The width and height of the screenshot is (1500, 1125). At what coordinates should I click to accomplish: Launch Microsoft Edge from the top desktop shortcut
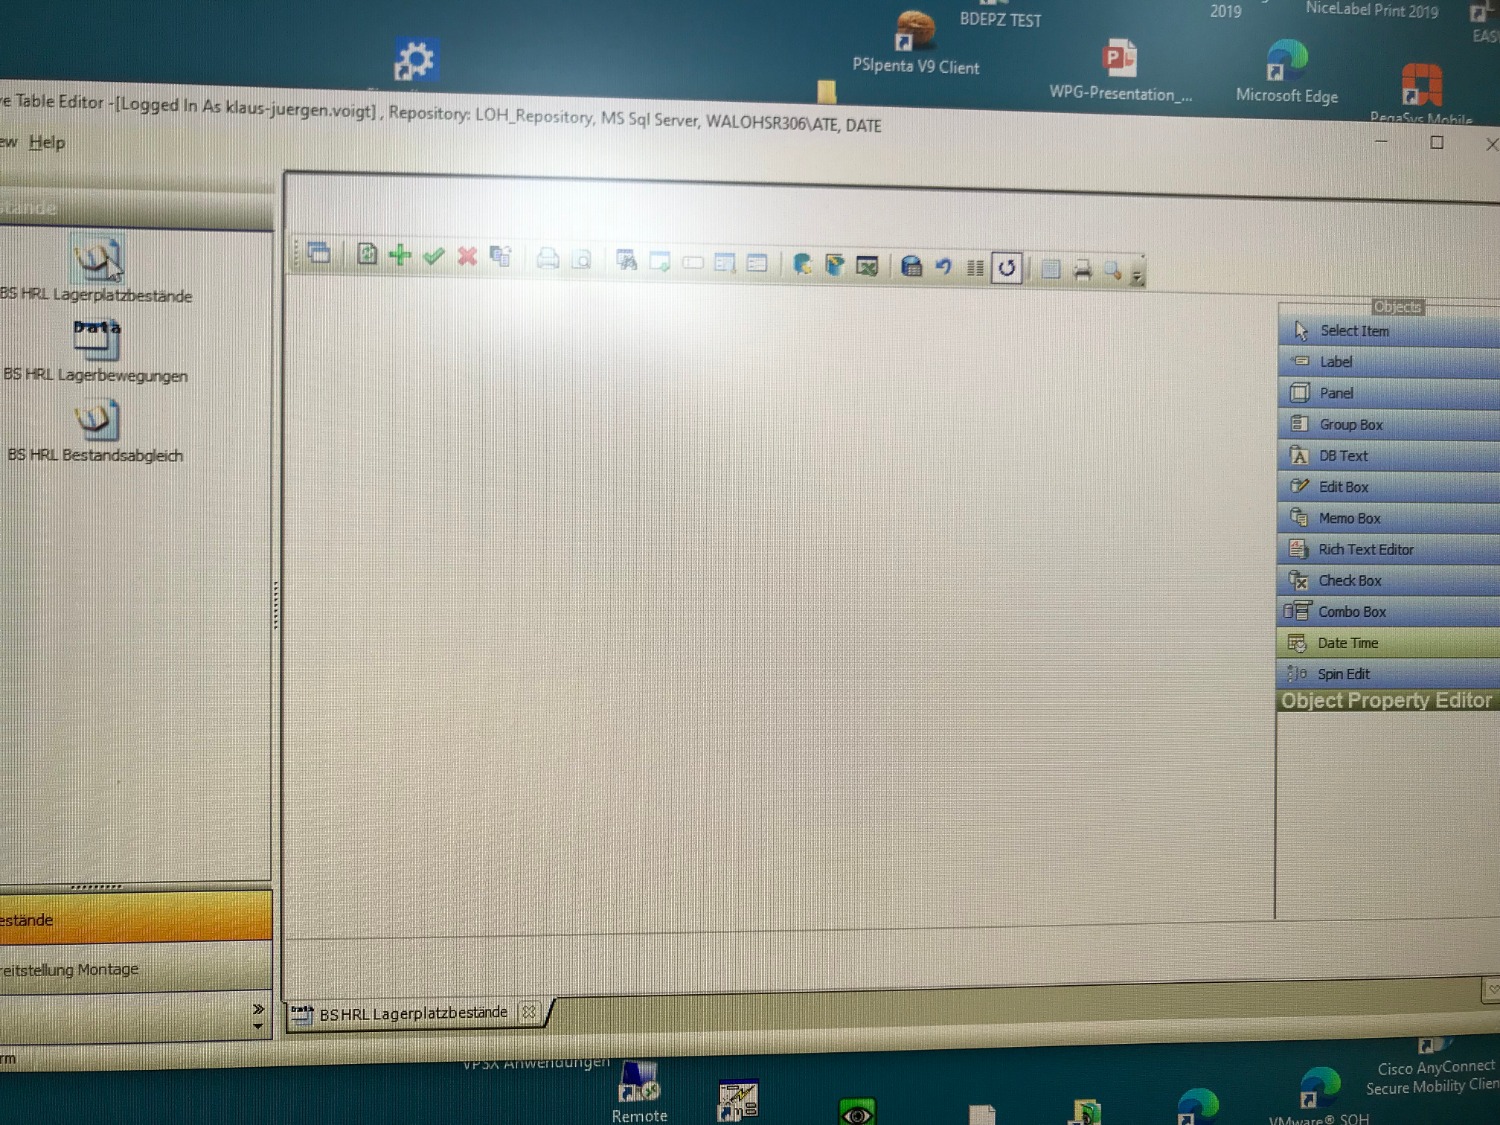(x=1287, y=72)
